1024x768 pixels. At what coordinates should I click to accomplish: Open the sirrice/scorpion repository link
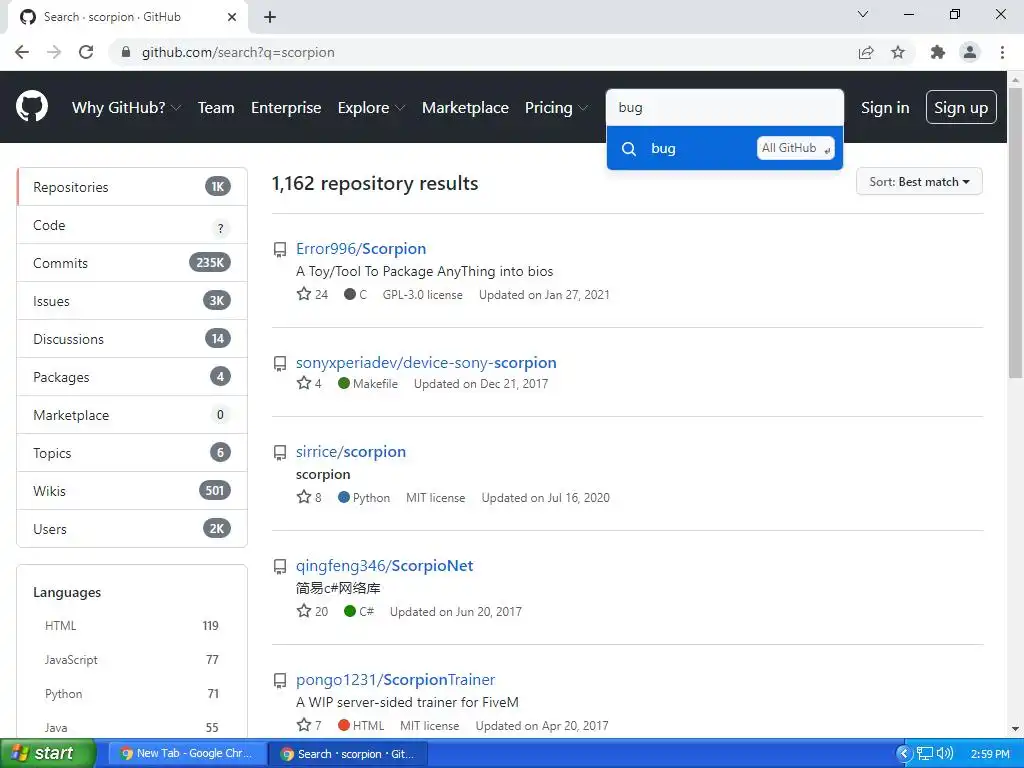pos(351,452)
